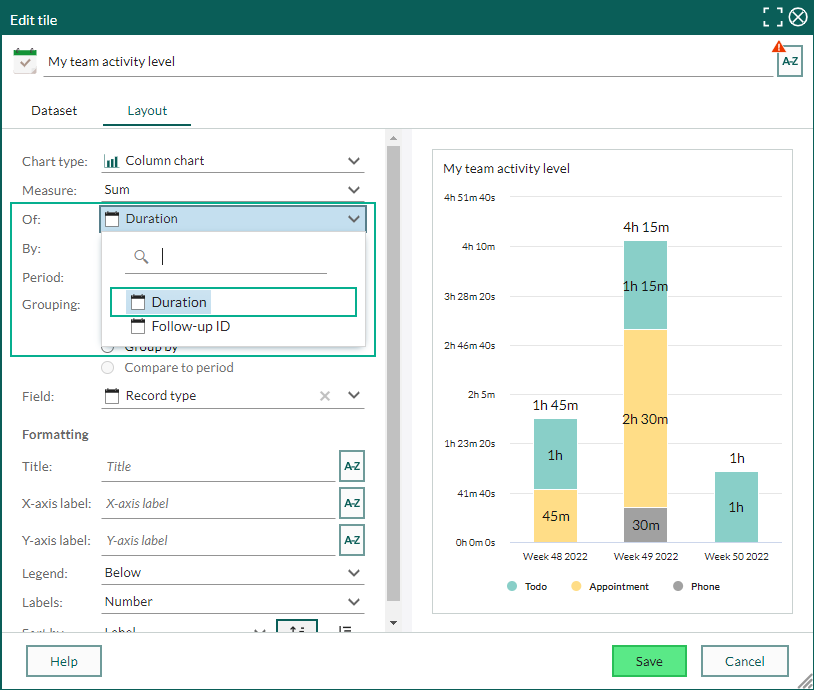Open the Legend position dropdown
Viewport: 814px width, 690px height.
click(x=233, y=573)
